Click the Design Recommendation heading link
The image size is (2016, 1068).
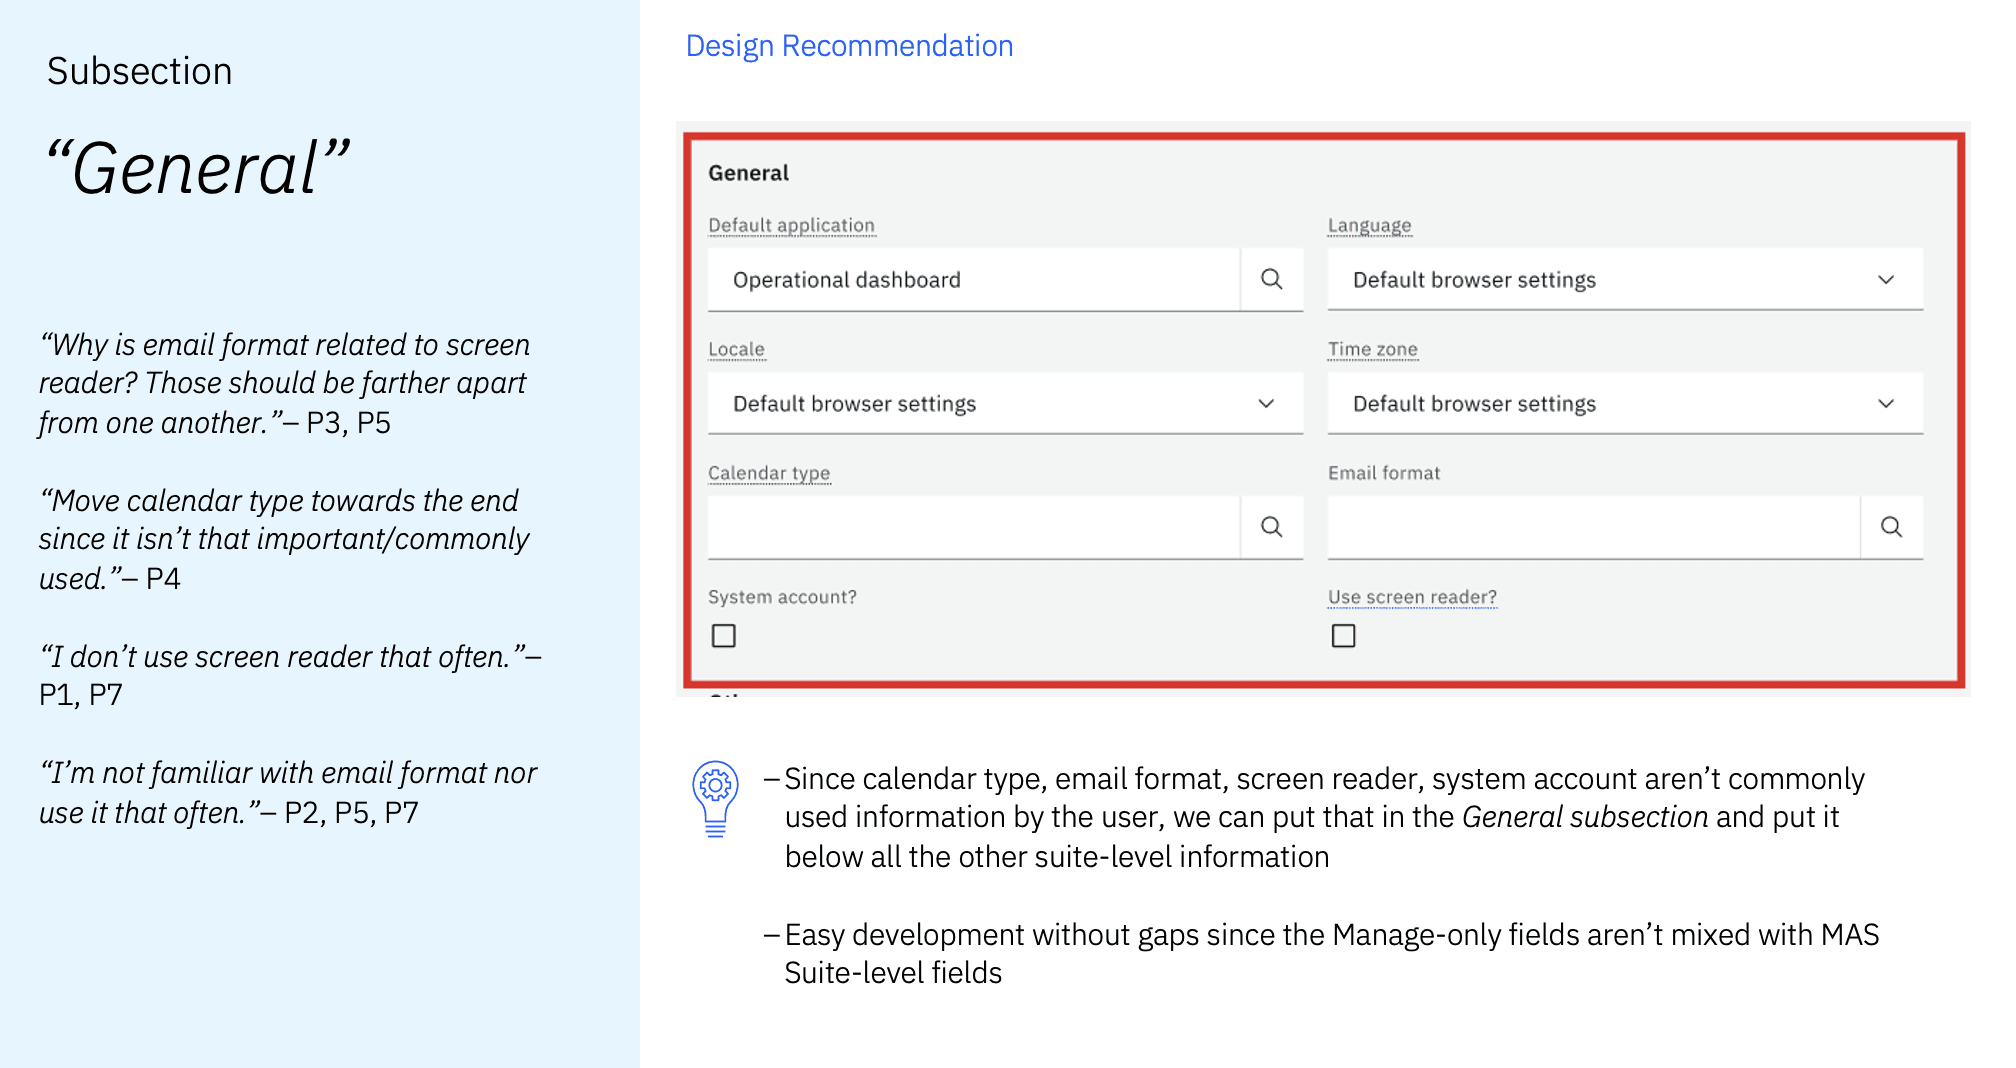849,46
